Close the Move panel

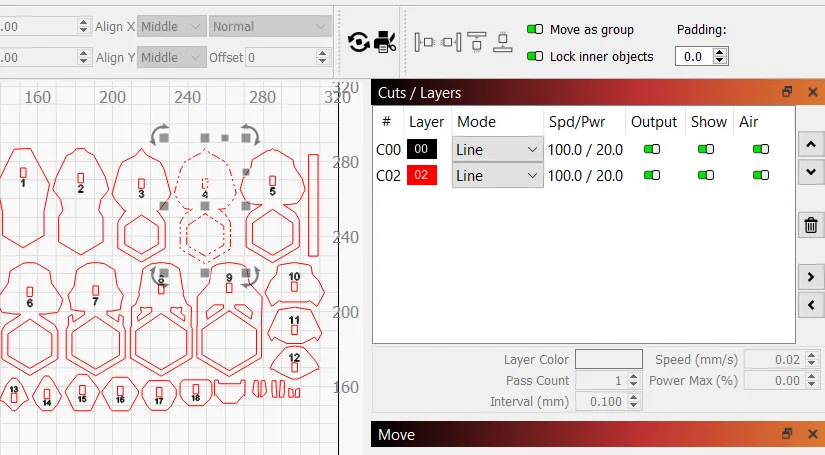click(x=813, y=434)
